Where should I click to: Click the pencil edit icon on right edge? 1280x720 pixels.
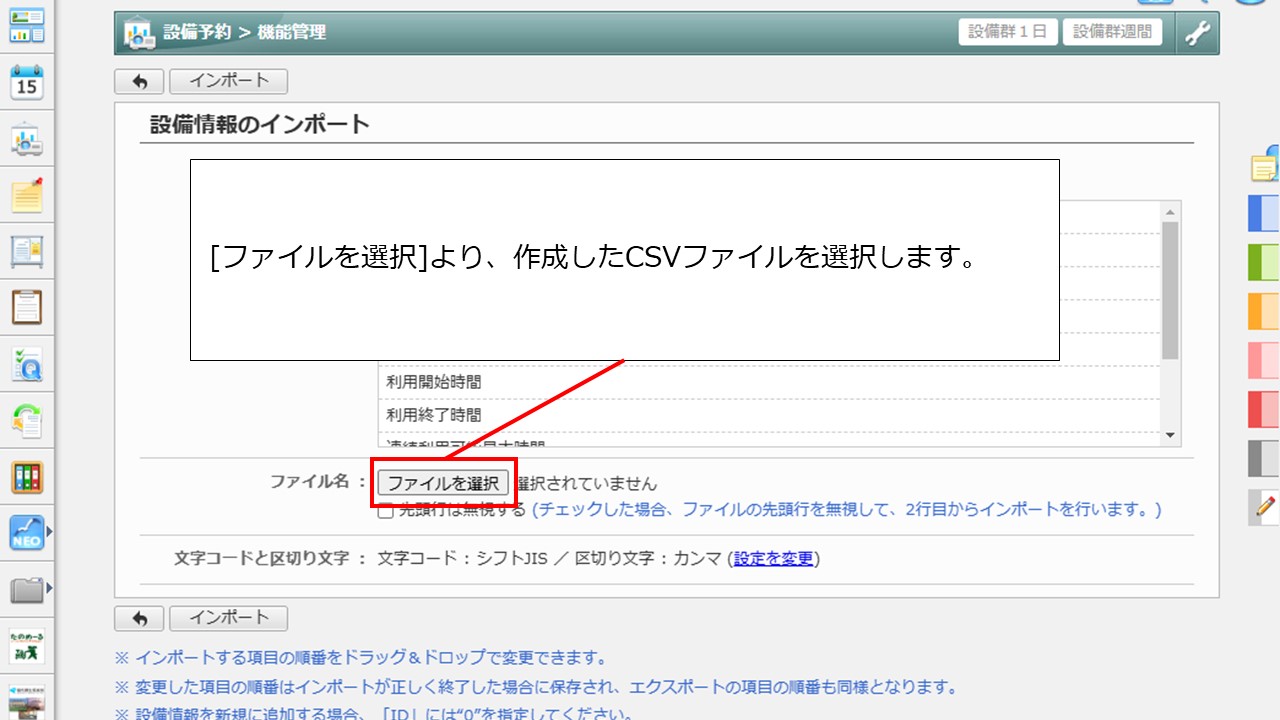[x=1265, y=507]
